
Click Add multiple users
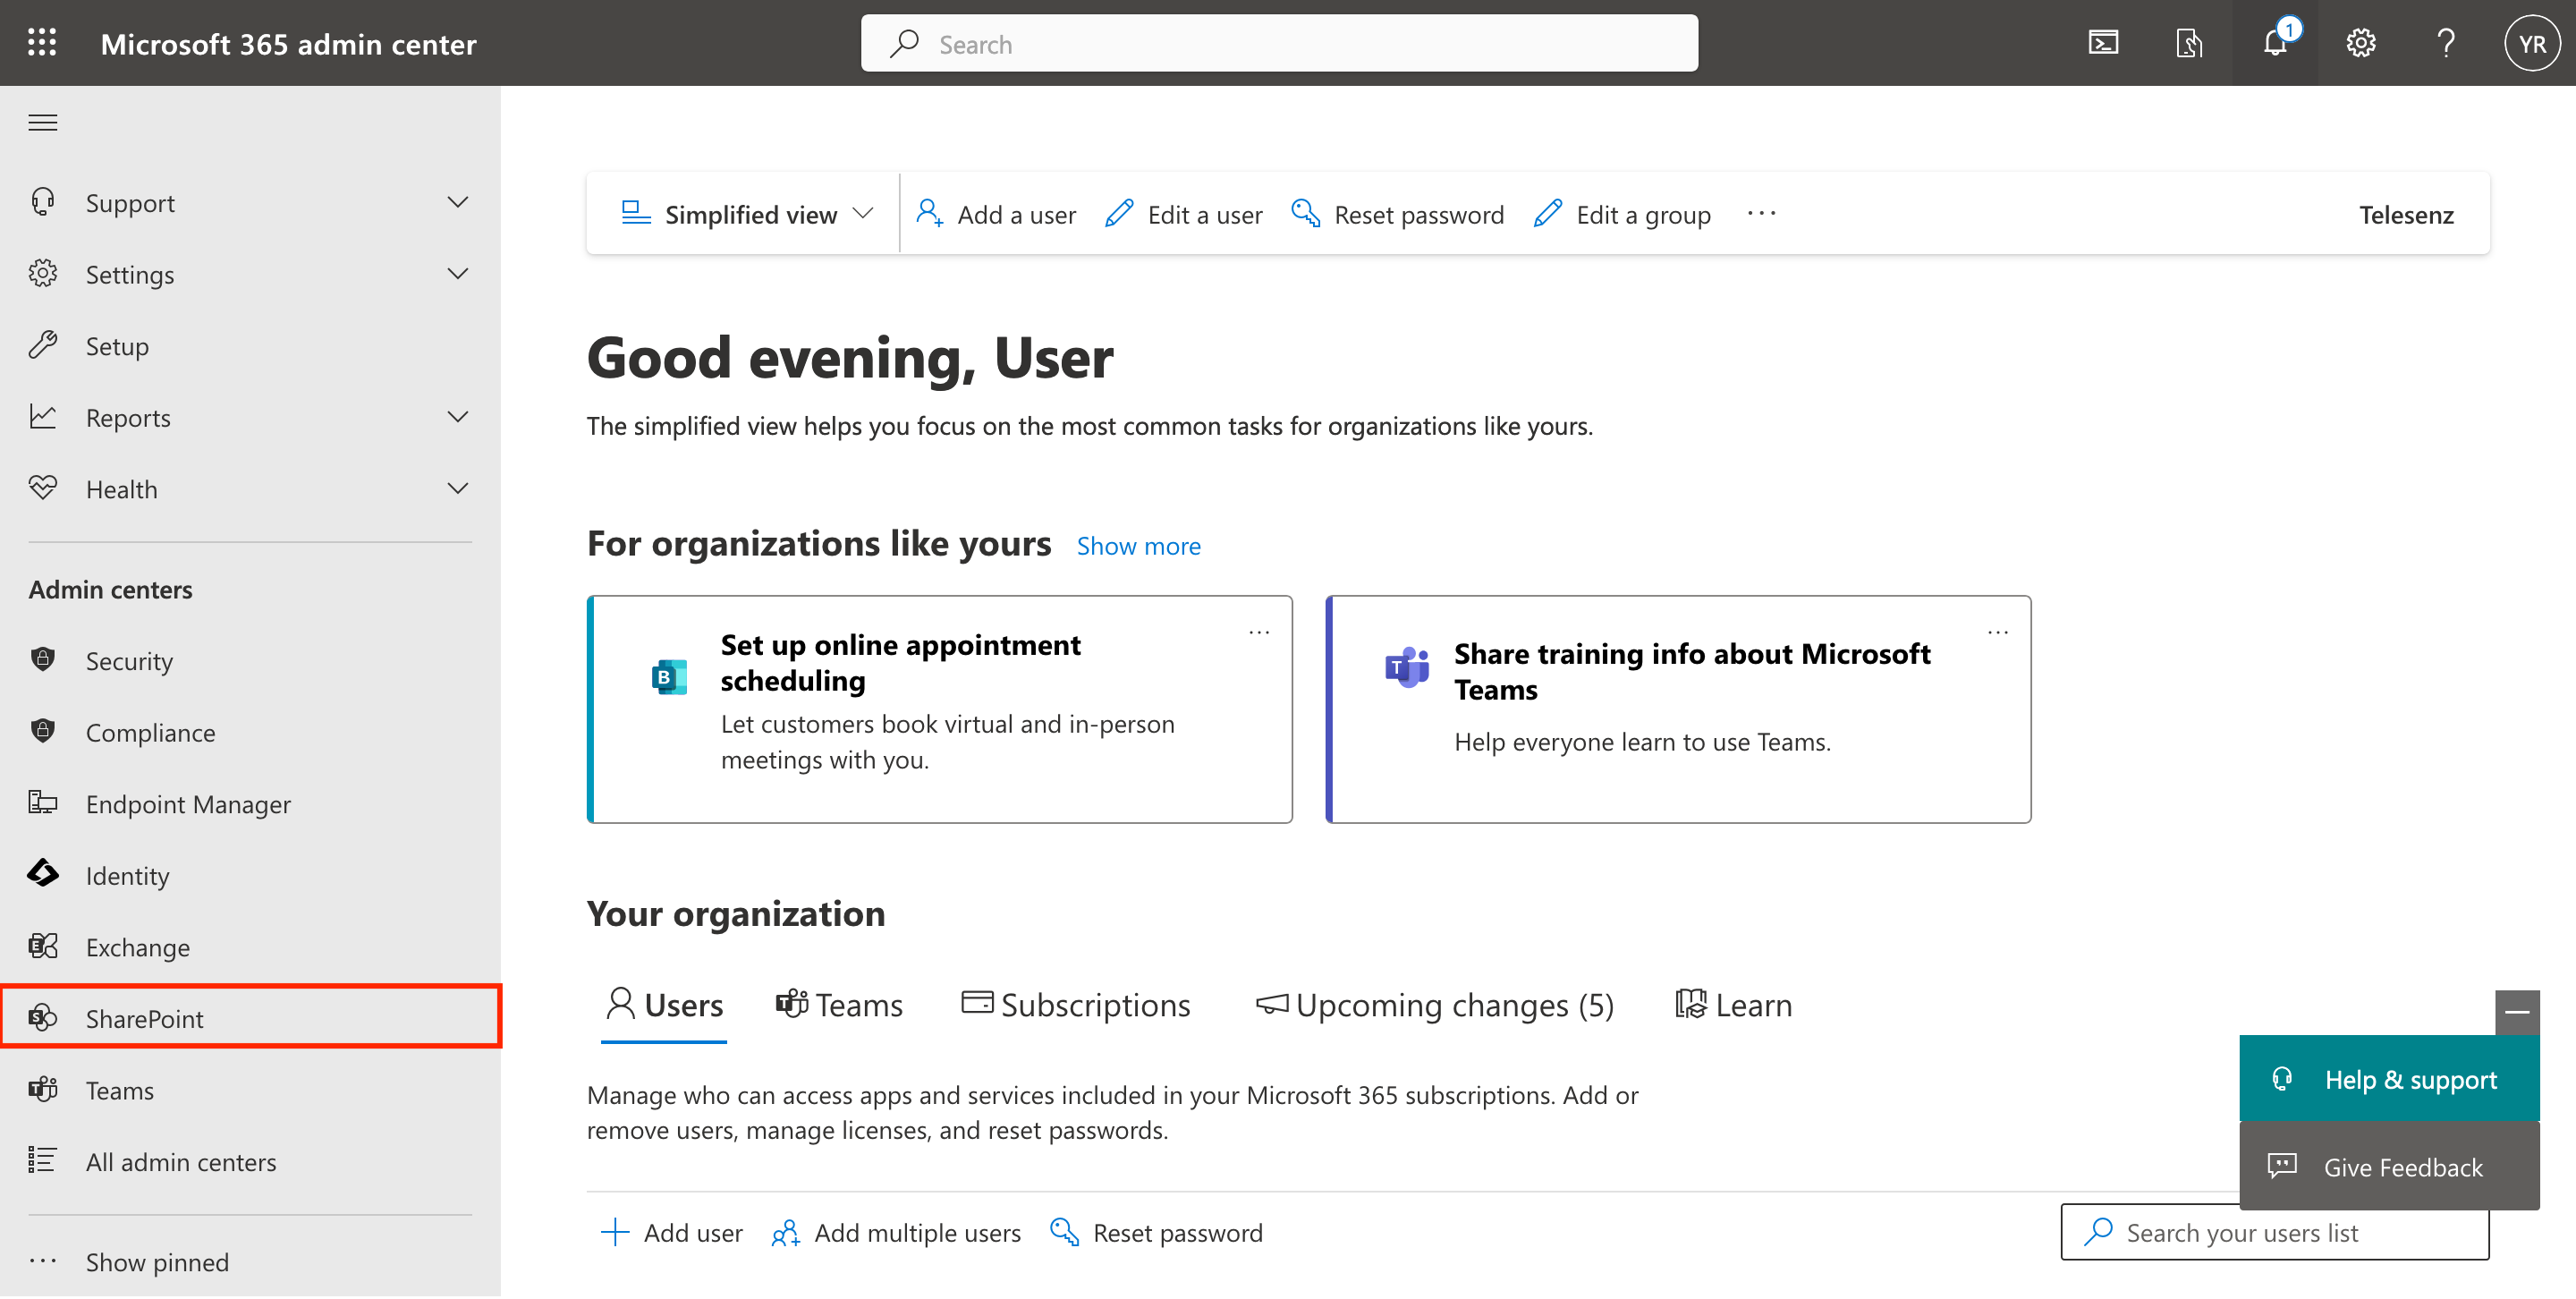[896, 1233]
